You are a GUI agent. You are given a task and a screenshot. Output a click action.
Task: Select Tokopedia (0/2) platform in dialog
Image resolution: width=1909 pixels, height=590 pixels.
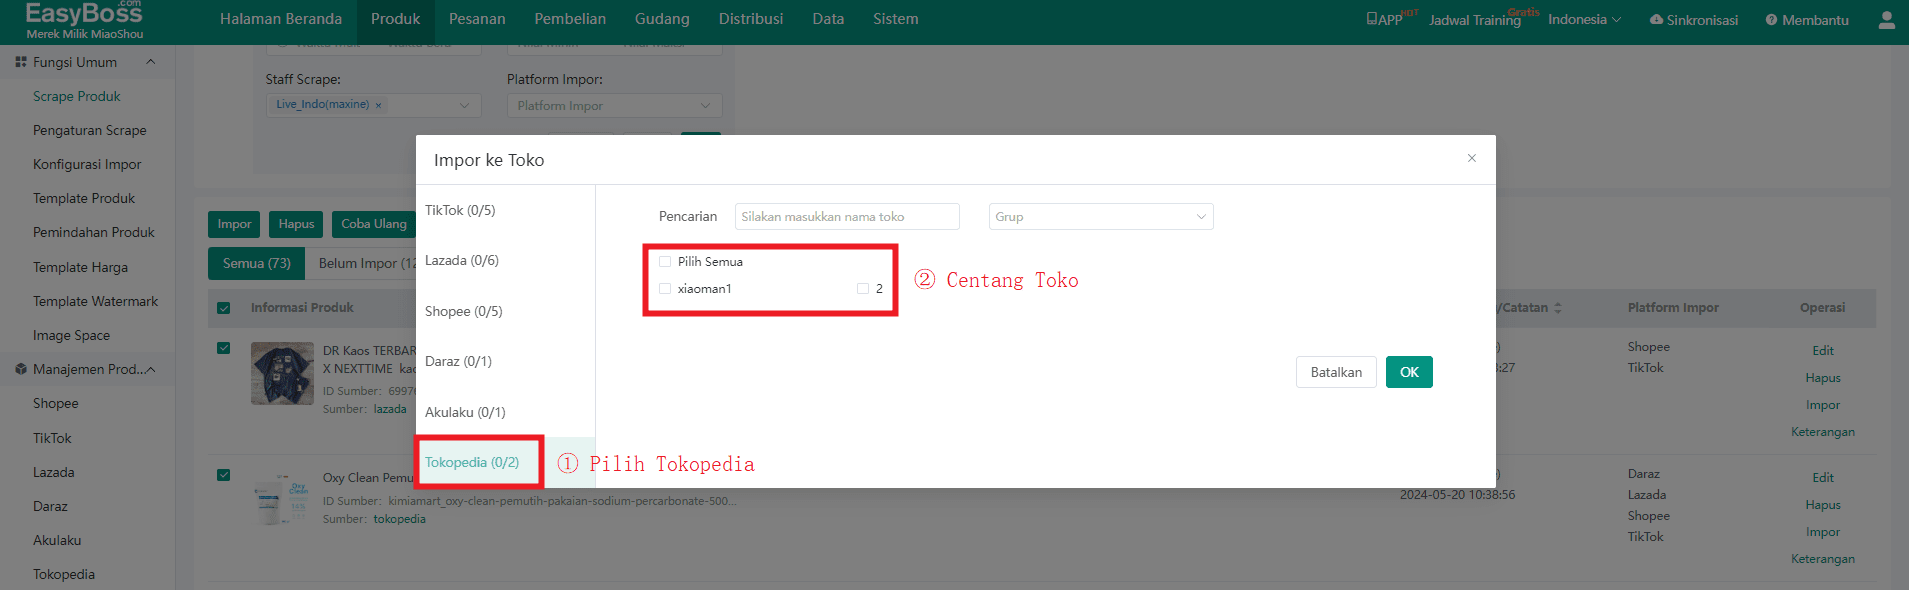472,463
